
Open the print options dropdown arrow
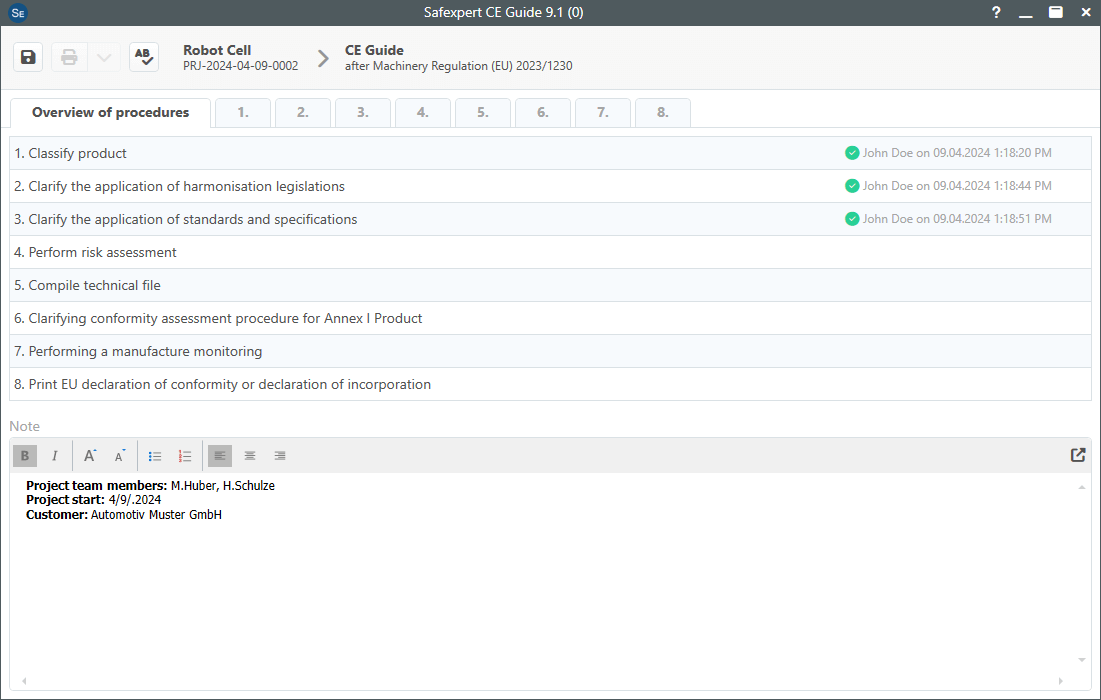pos(103,57)
